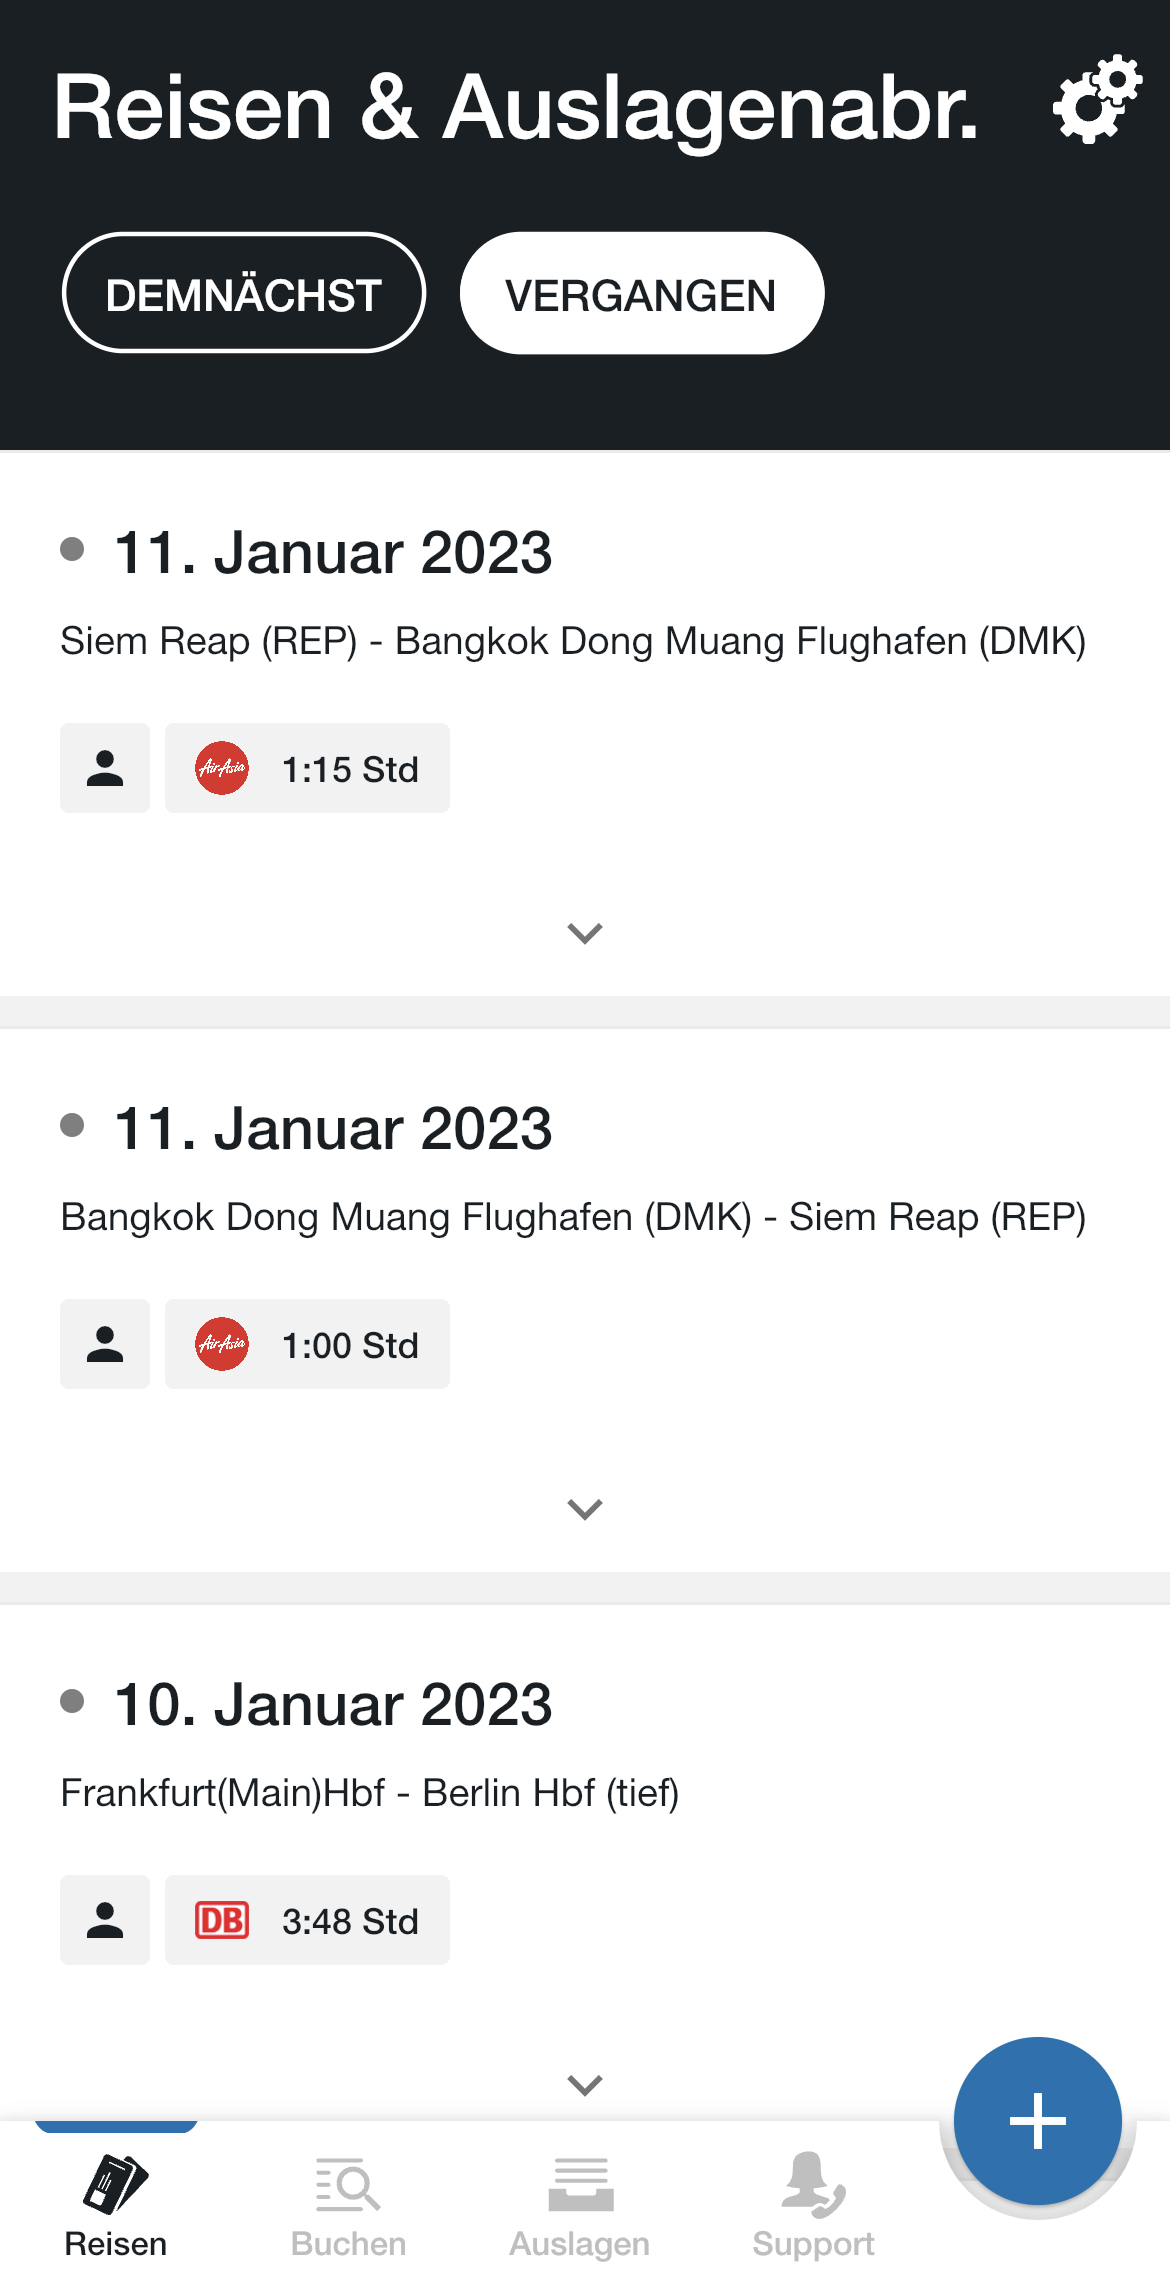Viewport: 1170px width, 2289px height.
Task: Tap the blue plus add button
Action: click(1037, 2121)
